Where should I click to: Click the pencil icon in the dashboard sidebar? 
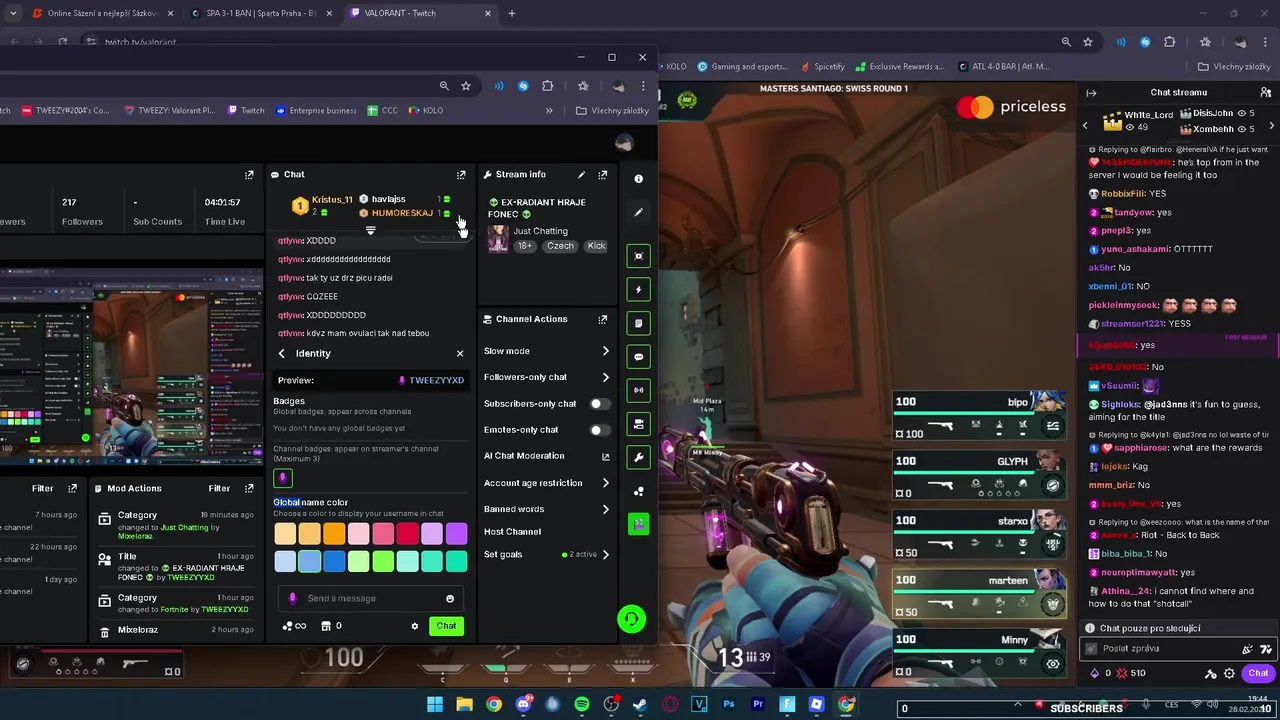click(x=638, y=212)
